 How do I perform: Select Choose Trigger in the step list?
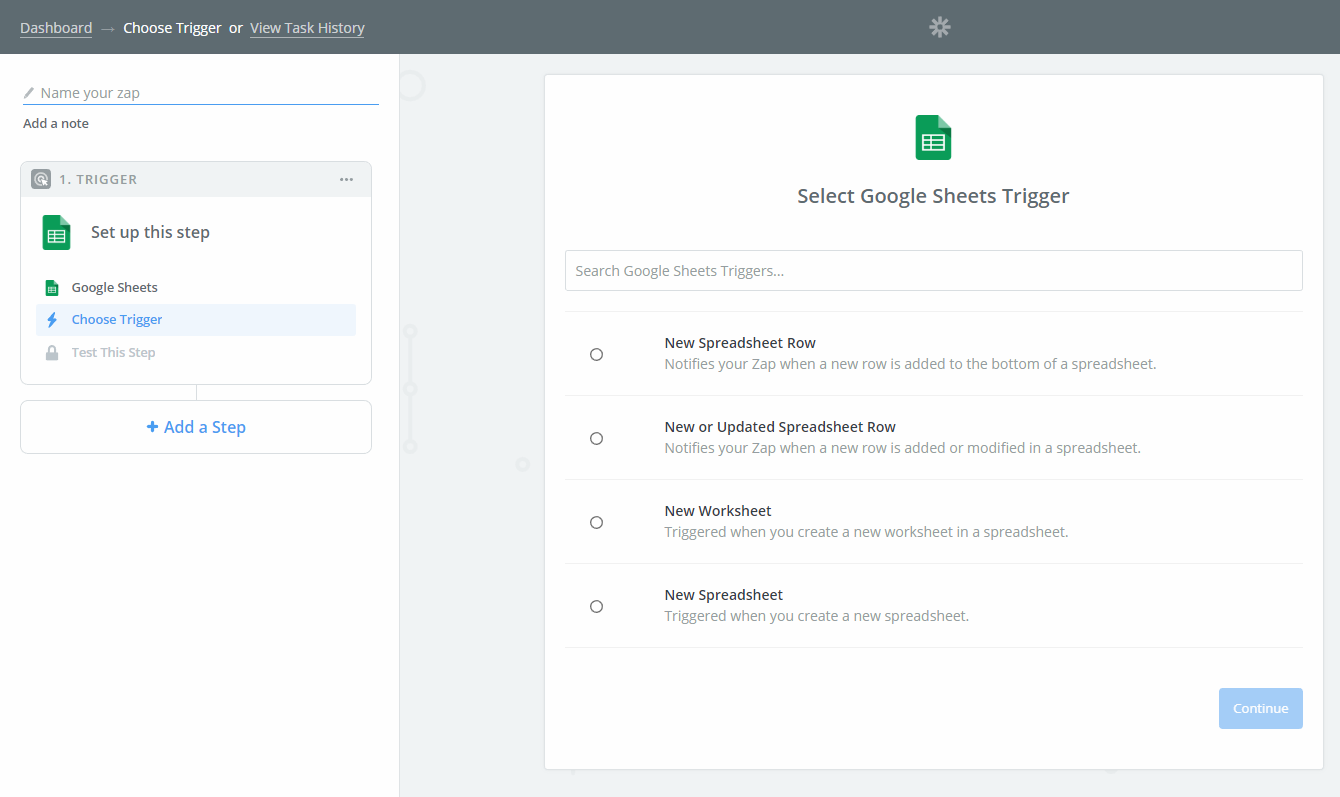tap(117, 320)
